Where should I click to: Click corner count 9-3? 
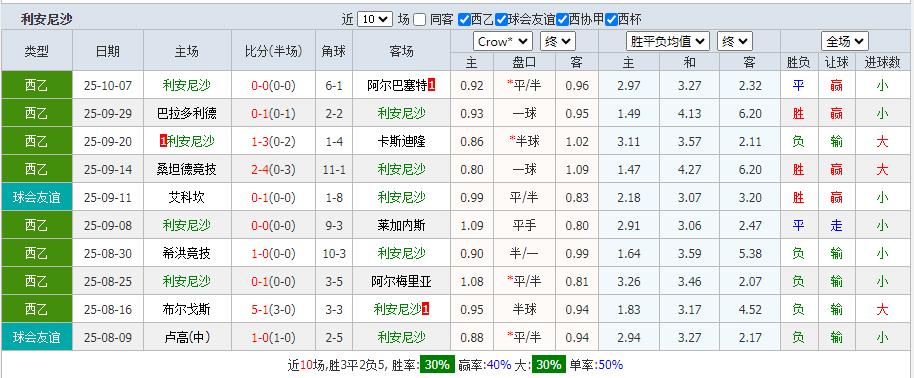tap(334, 225)
